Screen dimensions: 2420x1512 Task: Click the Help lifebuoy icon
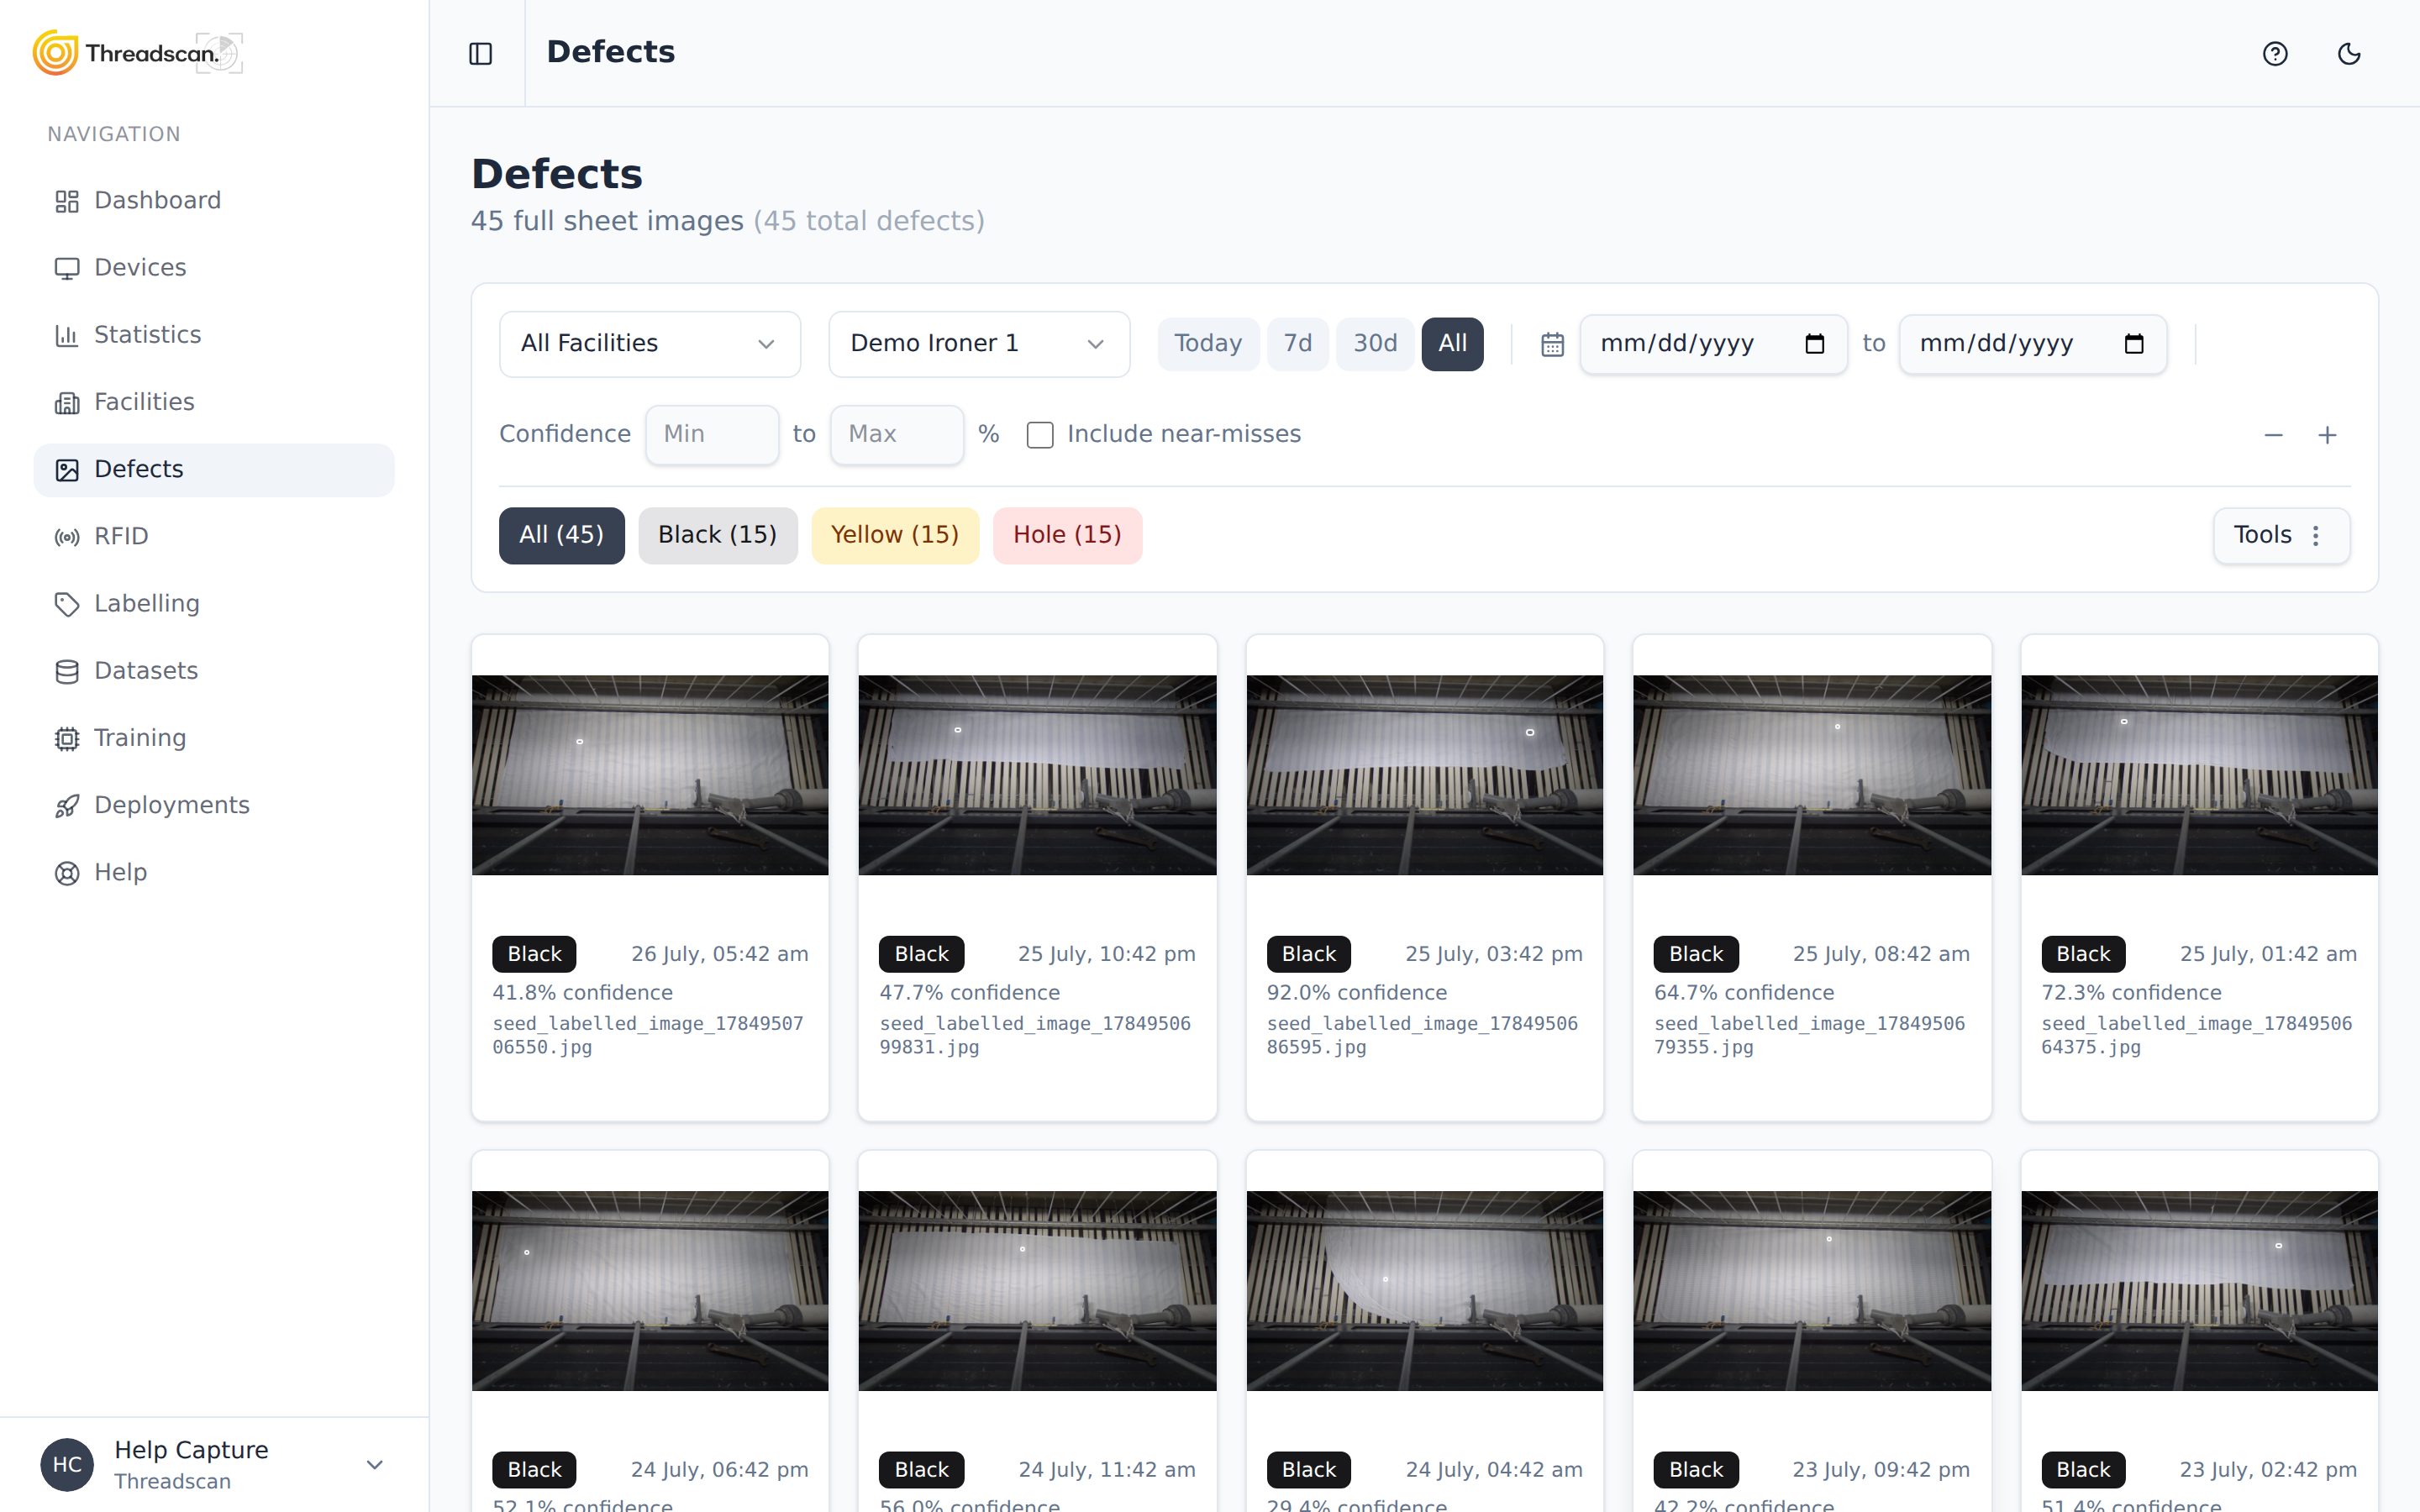[67, 873]
